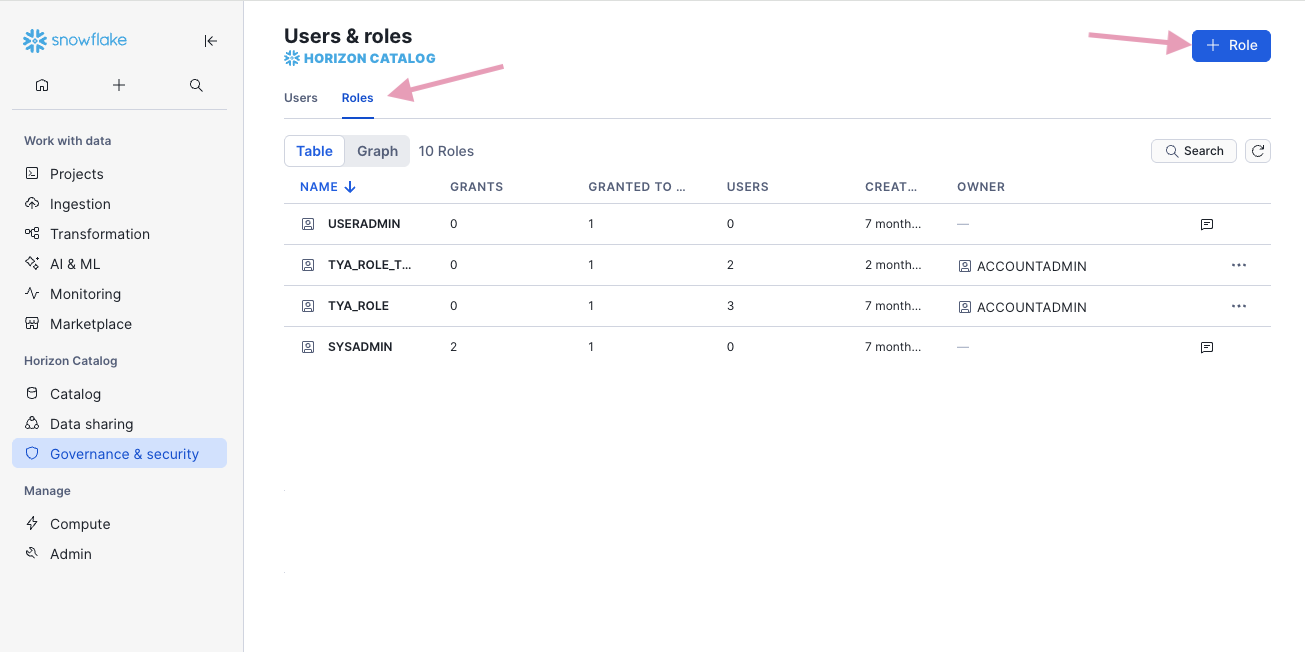Click the home icon in sidebar

click(x=42, y=85)
